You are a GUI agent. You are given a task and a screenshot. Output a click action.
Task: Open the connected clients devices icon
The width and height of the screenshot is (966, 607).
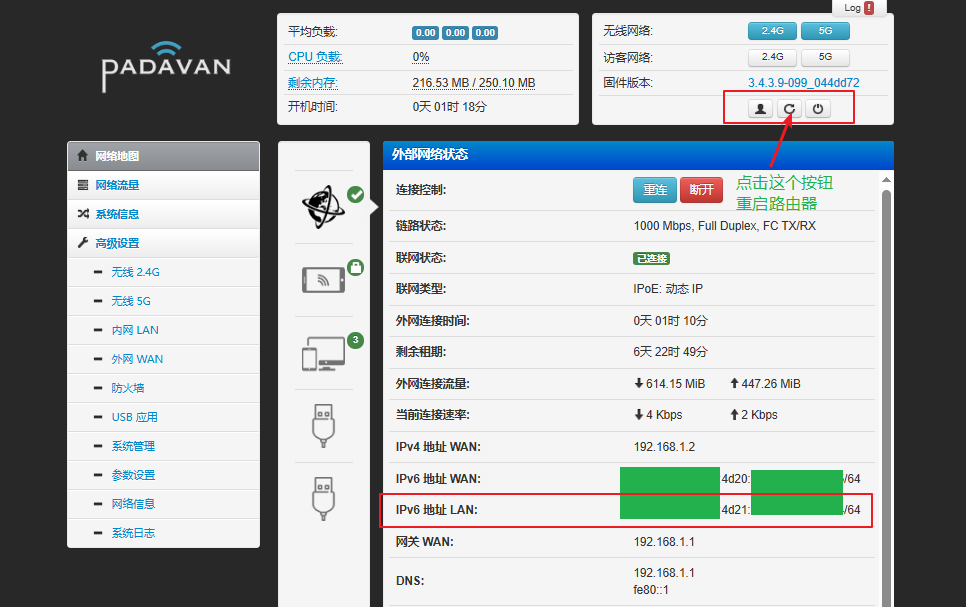point(323,354)
